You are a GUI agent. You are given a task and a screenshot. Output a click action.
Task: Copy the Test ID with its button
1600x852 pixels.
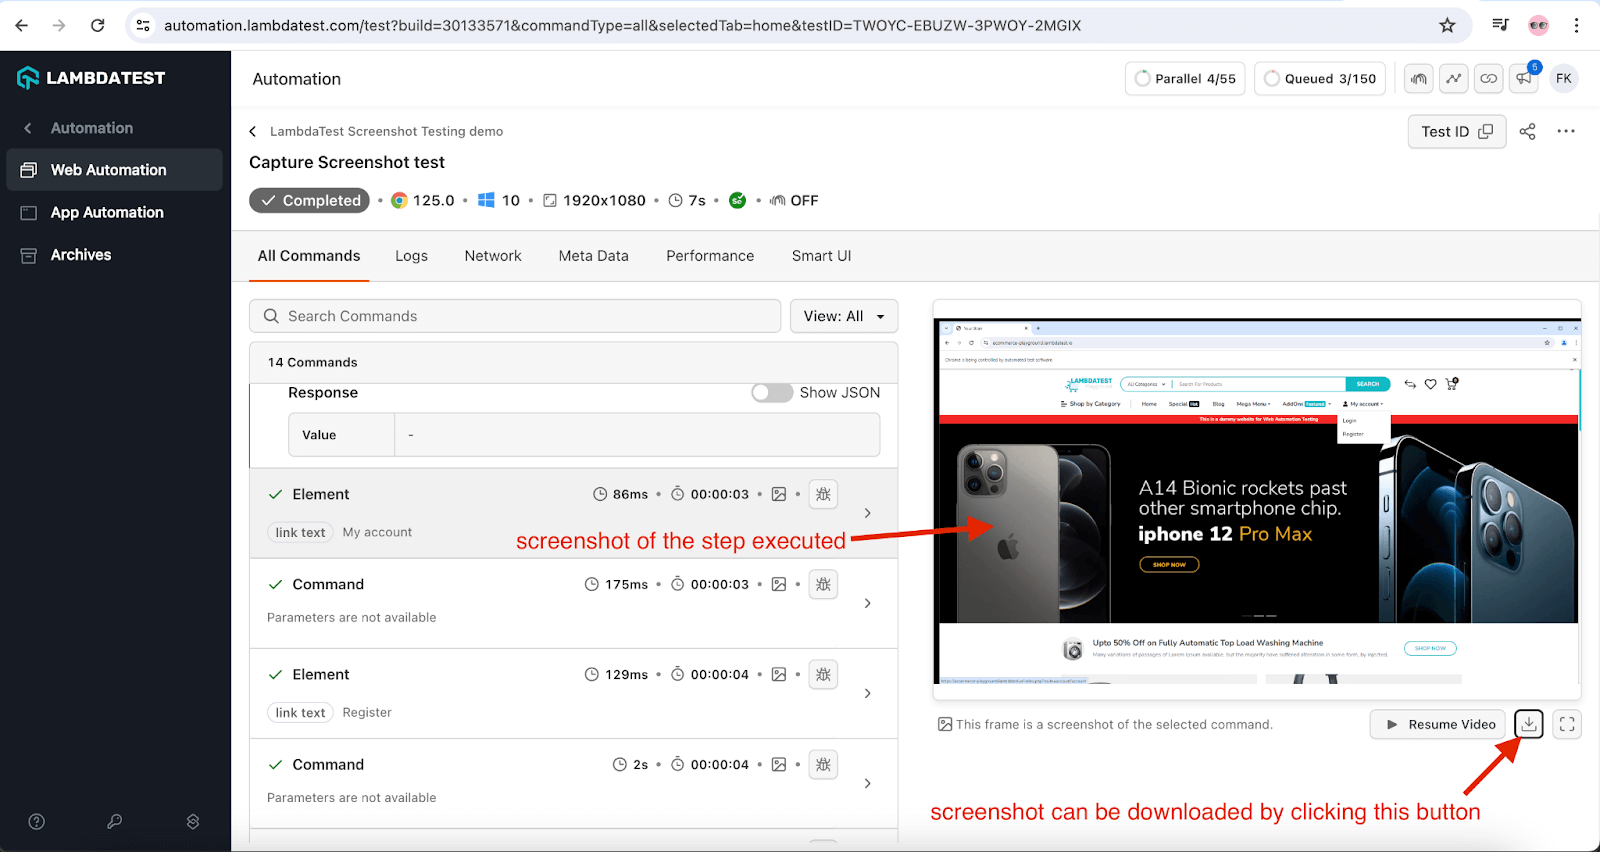tap(1457, 131)
